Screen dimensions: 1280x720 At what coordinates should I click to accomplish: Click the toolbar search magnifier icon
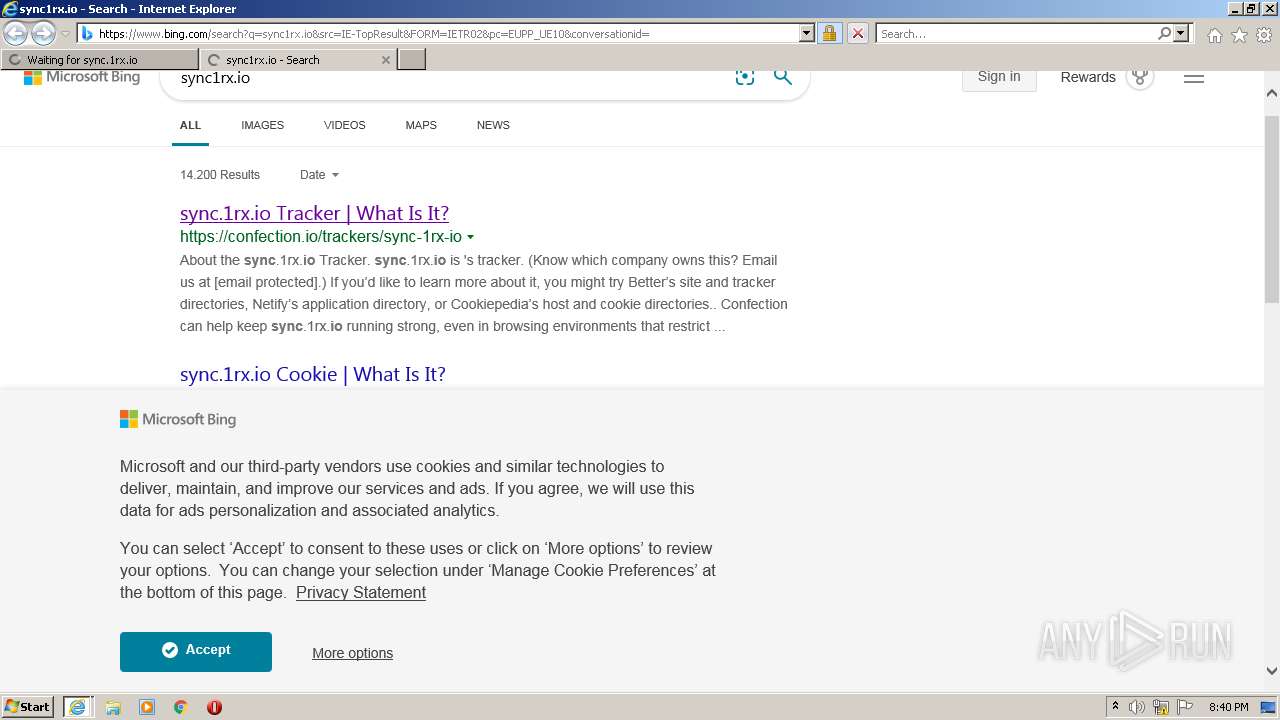pos(1164,34)
